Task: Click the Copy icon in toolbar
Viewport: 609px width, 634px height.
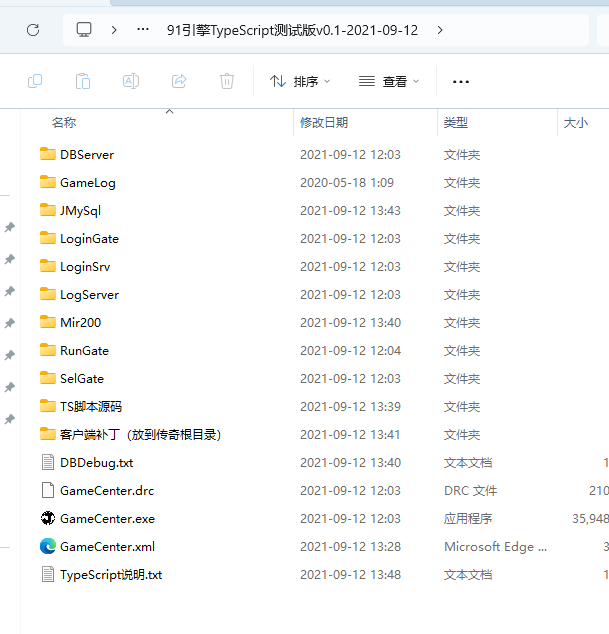Action: [35, 81]
